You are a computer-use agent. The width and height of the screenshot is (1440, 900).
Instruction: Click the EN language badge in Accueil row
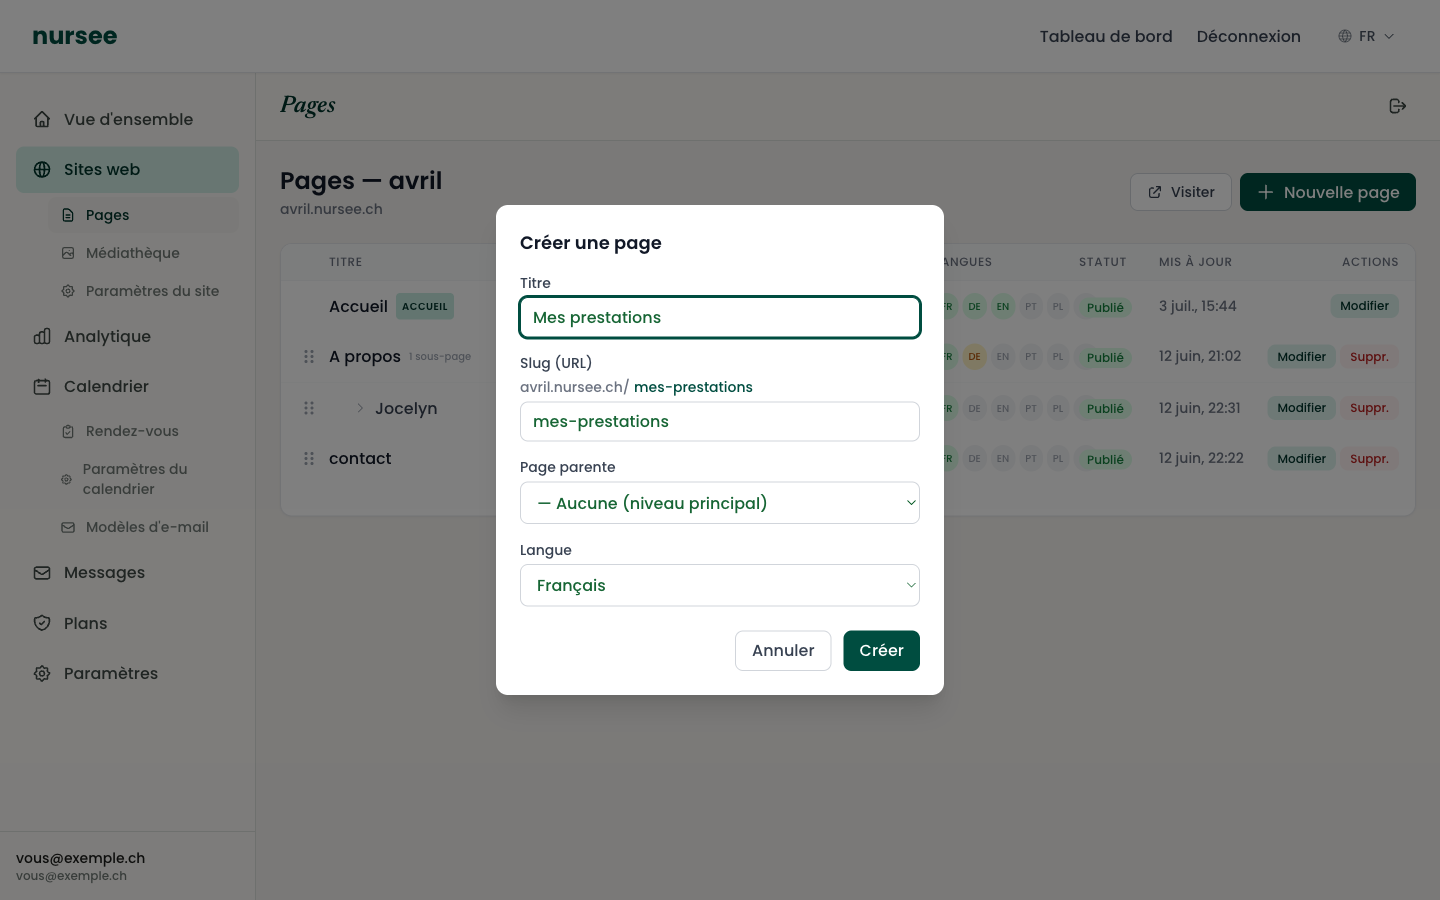(x=1002, y=307)
